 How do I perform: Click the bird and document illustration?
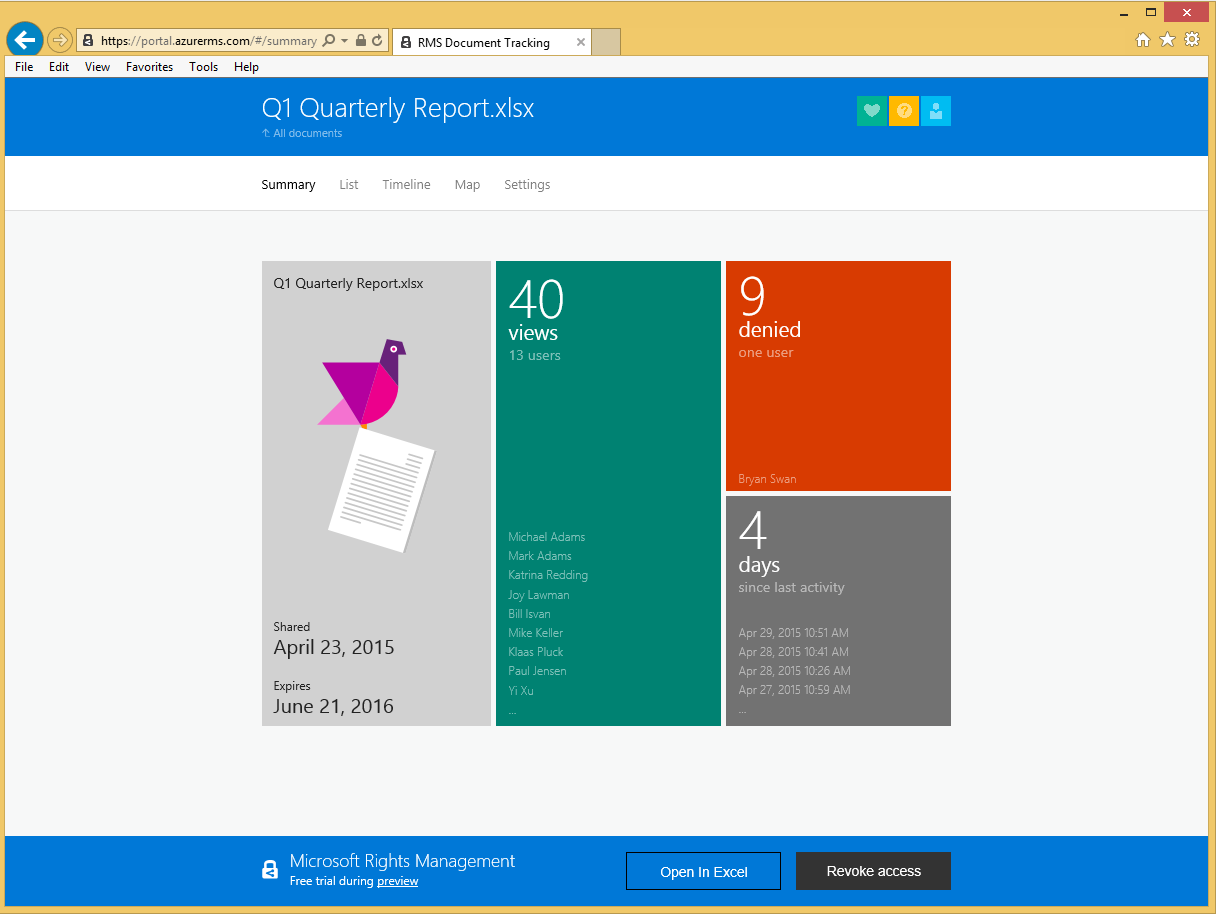click(x=376, y=445)
